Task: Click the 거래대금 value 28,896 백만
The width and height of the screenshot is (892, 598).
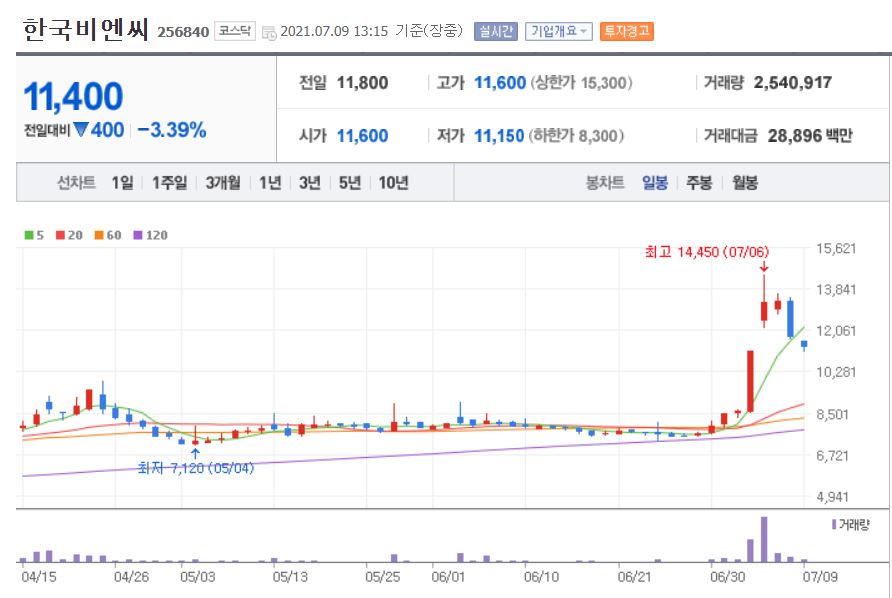Action: (810, 136)
